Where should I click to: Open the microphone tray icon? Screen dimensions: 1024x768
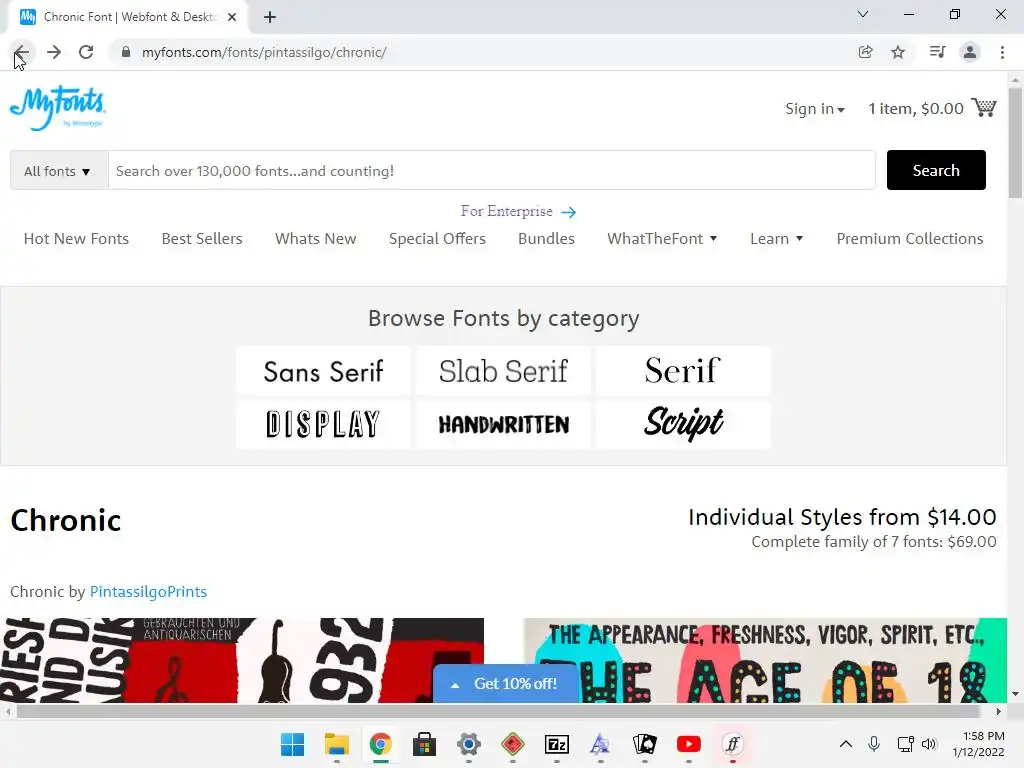click(x=874, y=744)
